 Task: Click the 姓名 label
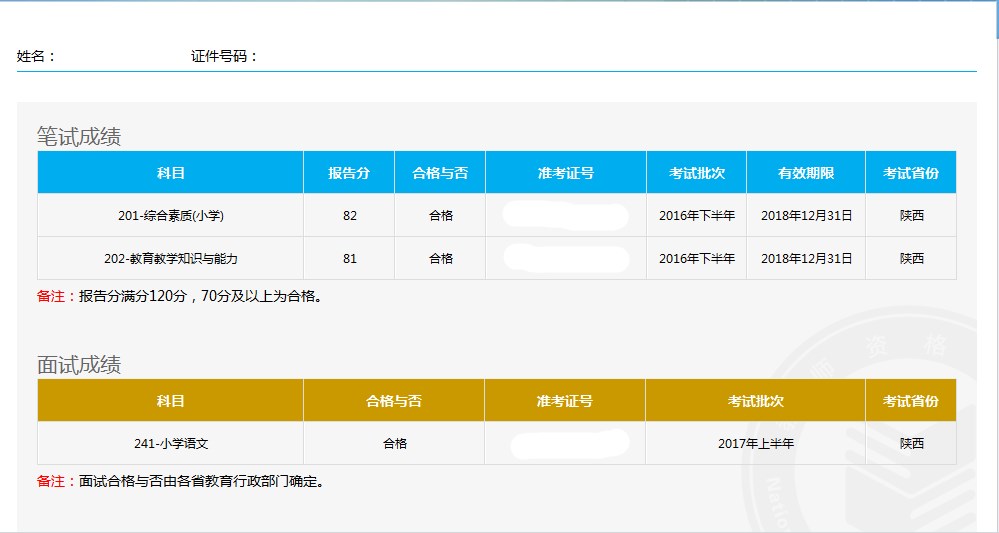[36, 57]
